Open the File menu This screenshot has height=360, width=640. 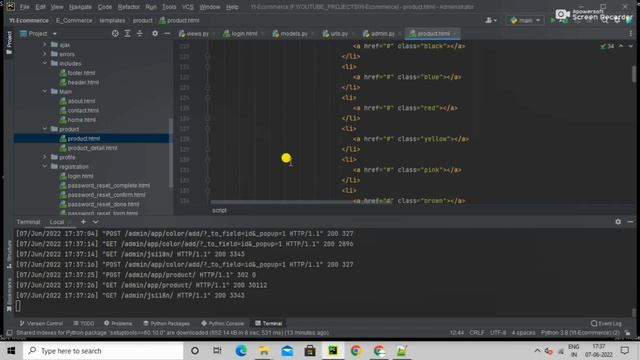pos(24,7)
